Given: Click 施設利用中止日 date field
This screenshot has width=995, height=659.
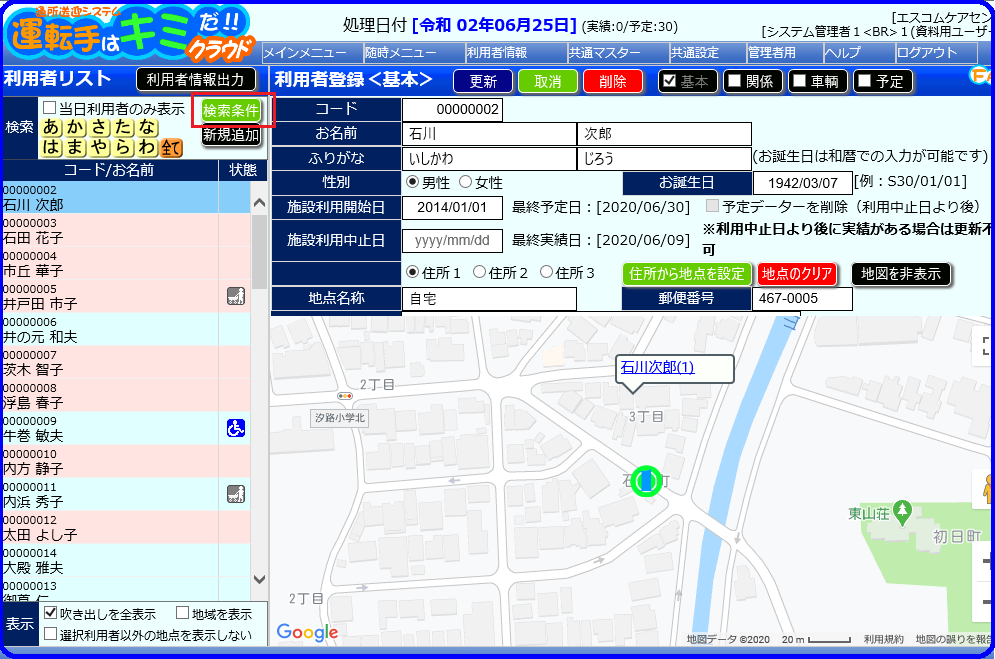Looking at the screenshot, I should [452, 240].
